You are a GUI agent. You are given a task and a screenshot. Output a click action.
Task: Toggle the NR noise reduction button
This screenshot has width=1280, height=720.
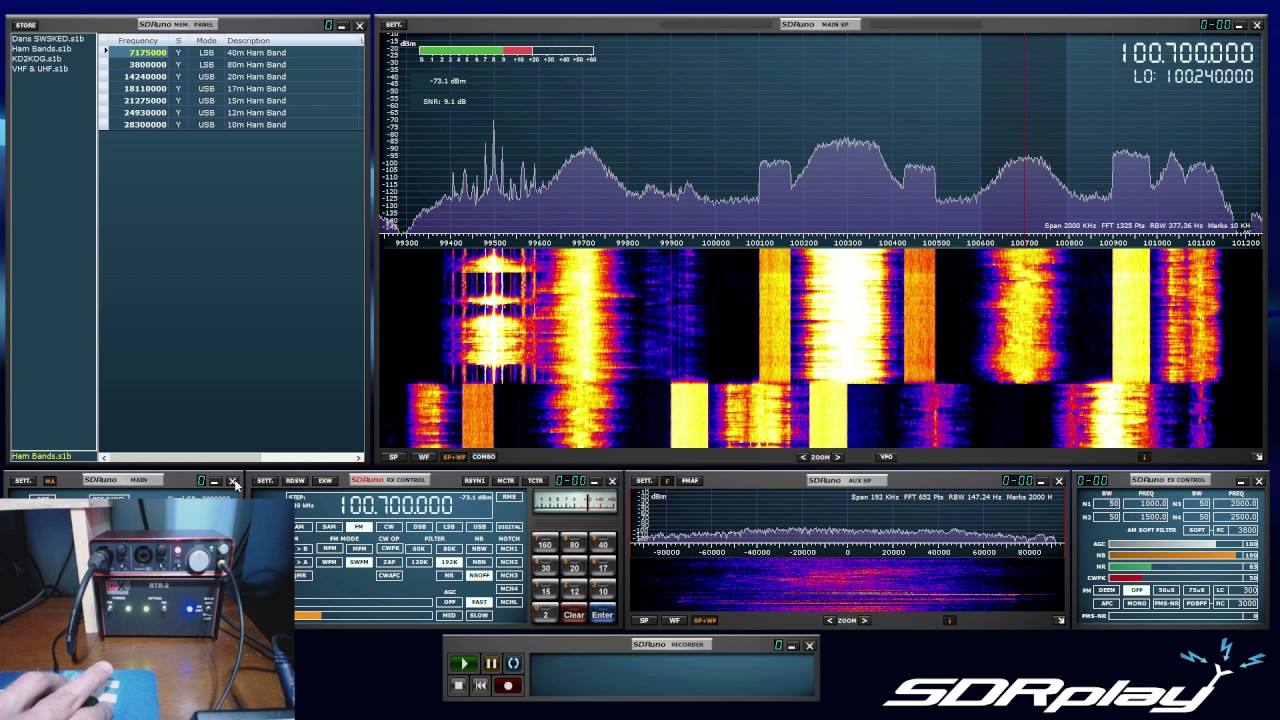[x=449, y=575]
